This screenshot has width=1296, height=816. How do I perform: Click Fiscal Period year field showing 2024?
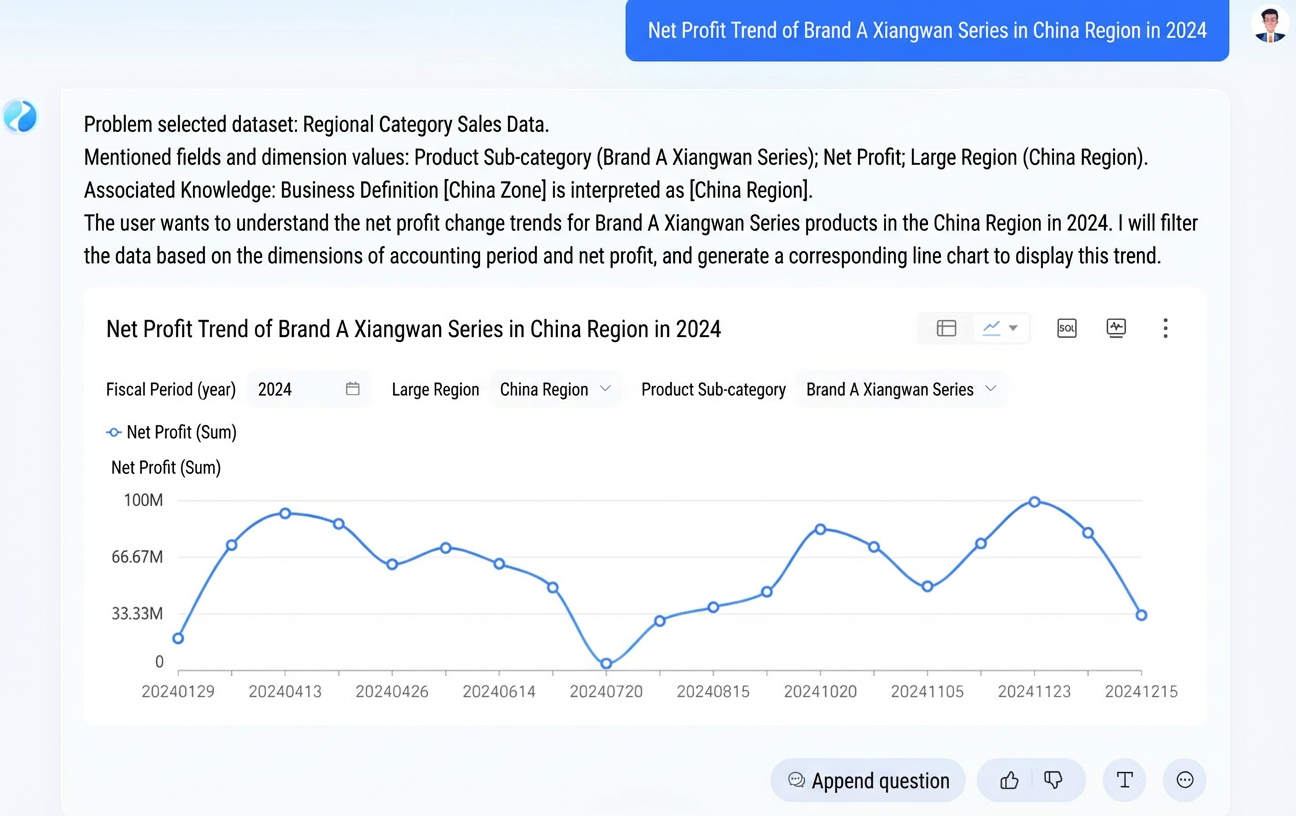[308, 389]
